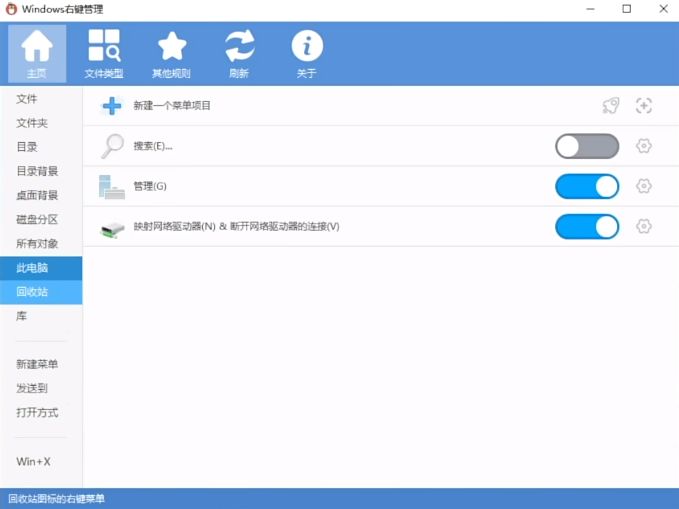Maximize the Windows右键管理 window
679x509 pixels.
627,9
